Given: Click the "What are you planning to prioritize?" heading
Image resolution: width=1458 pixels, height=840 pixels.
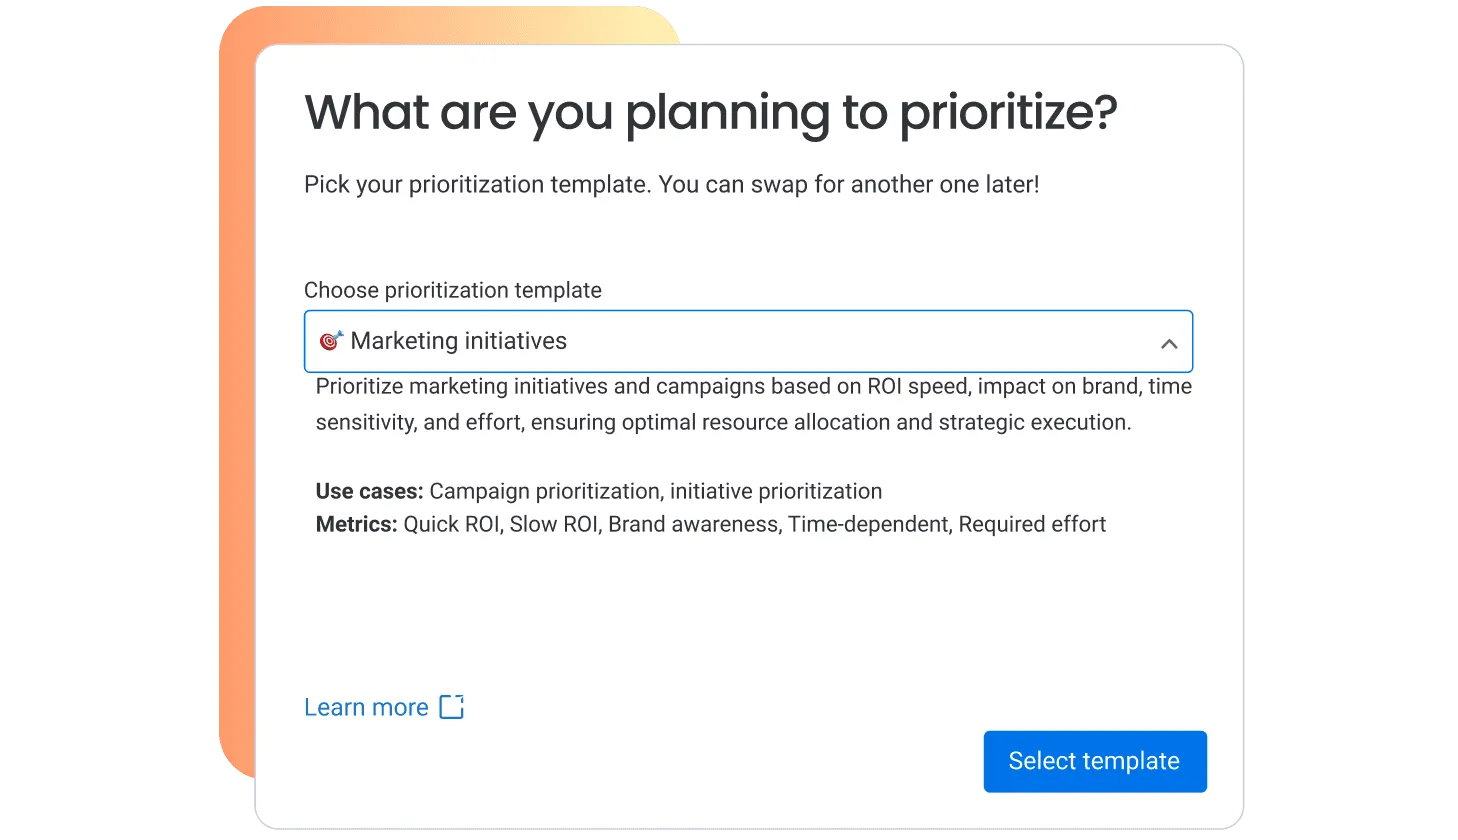Looking at the screenshot, I should [710, 112].
